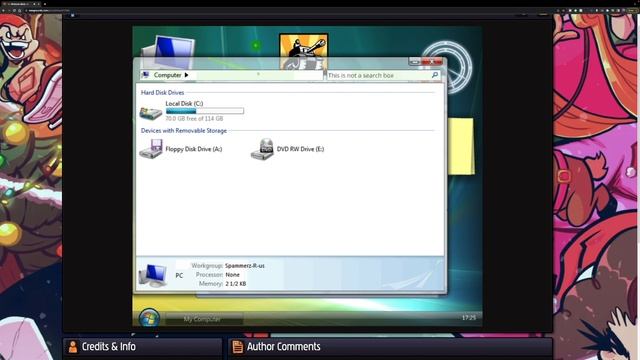640x360 pixels.
Task: Select the 'Floppy Disk Drive (A:)' label
Action: tap(194, 149)
